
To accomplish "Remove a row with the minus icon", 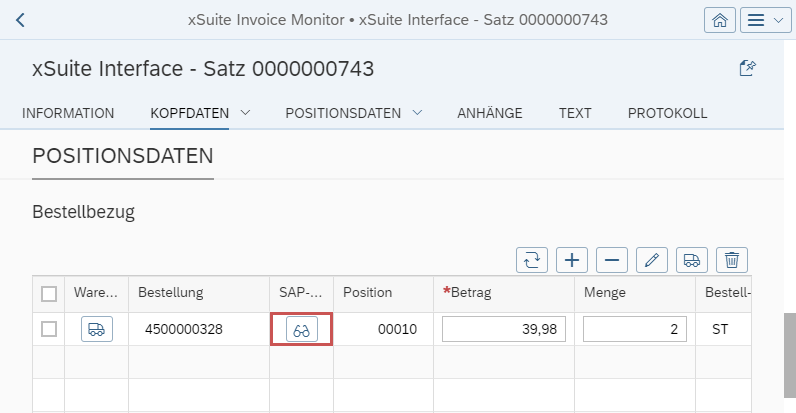I will coord(612,260).
